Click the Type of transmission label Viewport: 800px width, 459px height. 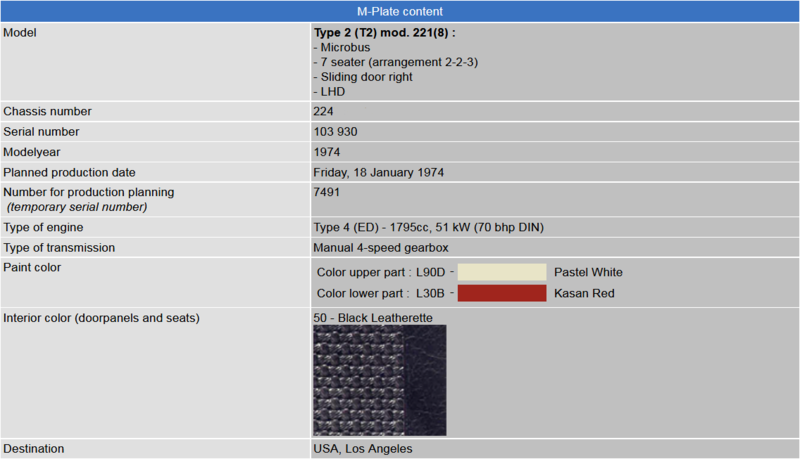(x=59, y=247)
